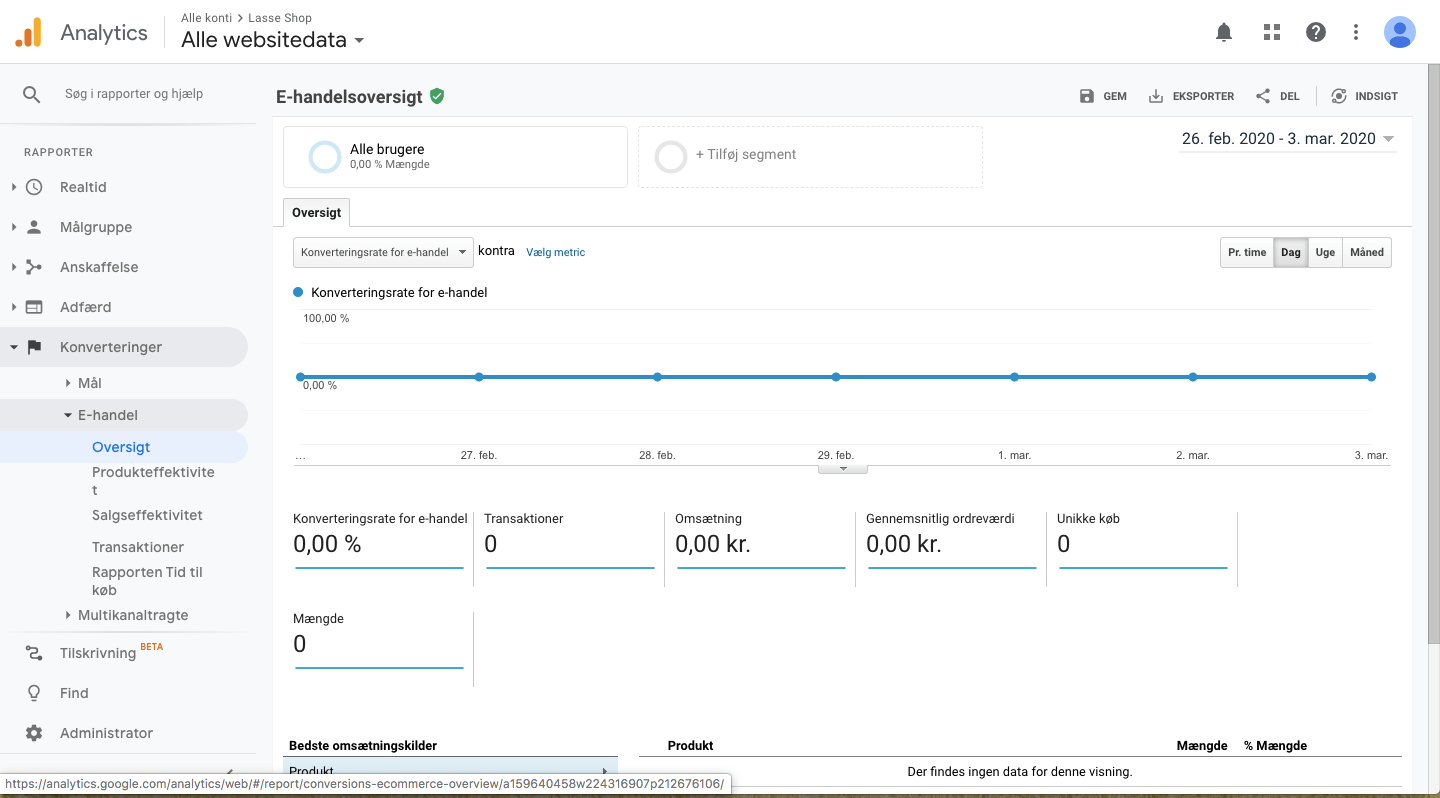The height and width of the screenshot is (798, 1440).
Task: Click the Tilskrivning path icon
Action: point(34,653)
